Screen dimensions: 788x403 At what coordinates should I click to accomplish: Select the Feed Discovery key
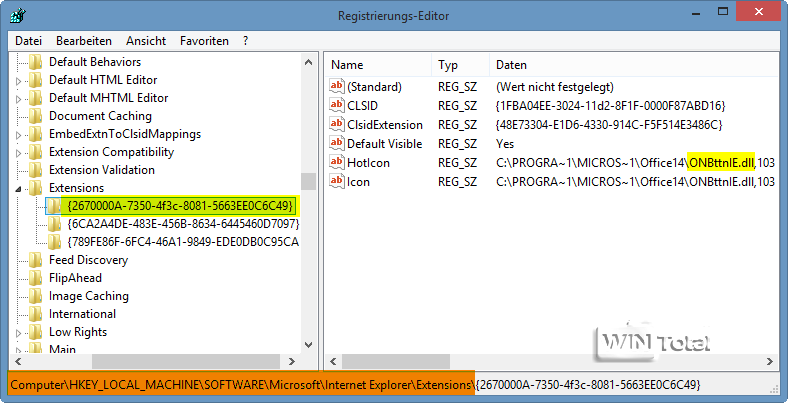(x=88, y=260)
